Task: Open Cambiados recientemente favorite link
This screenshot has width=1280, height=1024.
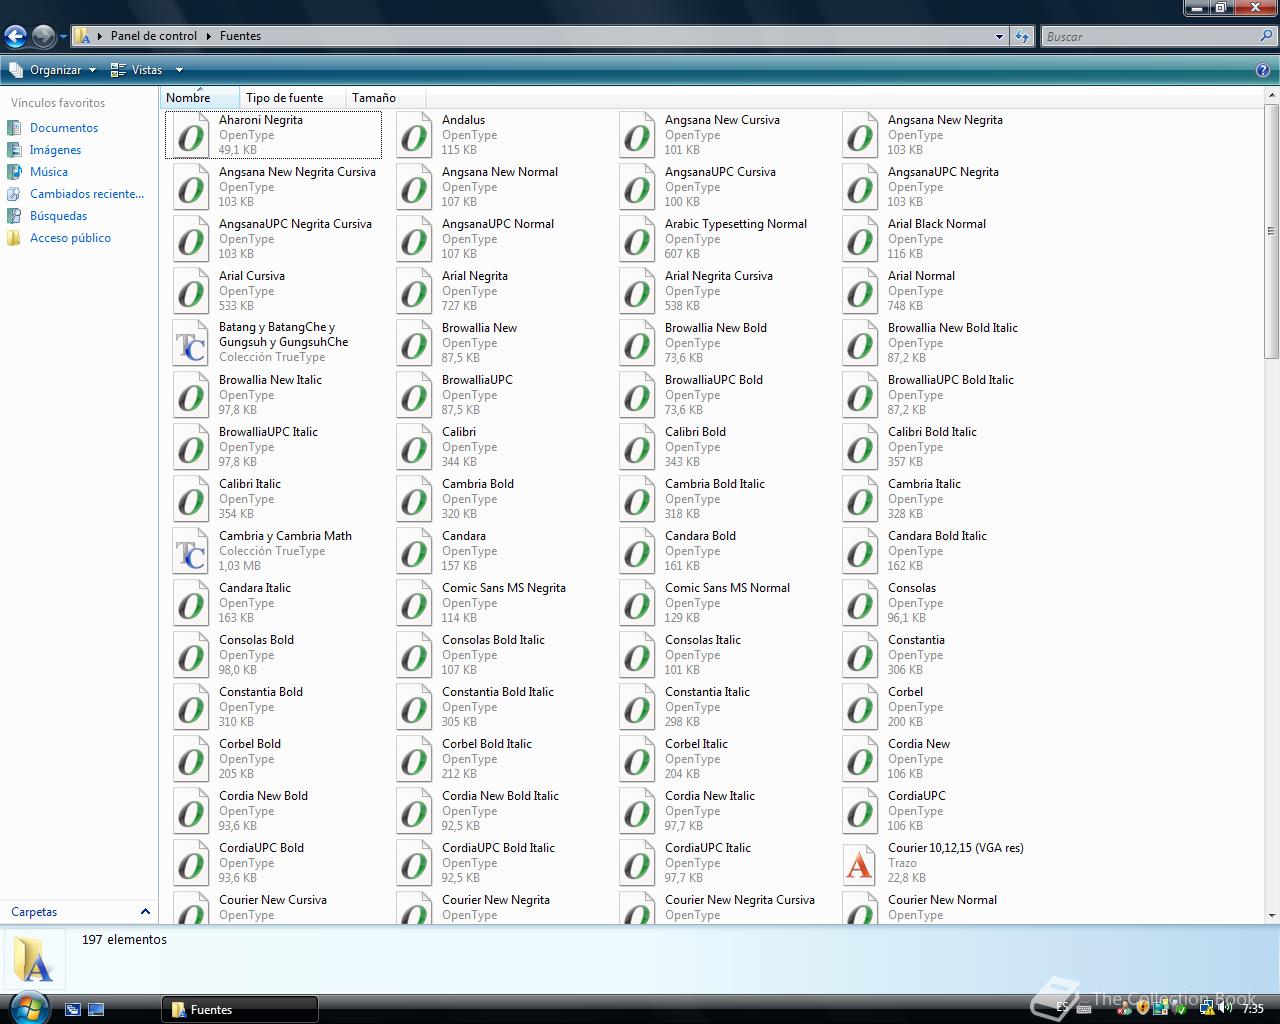Action: click(x=87, y=194)
